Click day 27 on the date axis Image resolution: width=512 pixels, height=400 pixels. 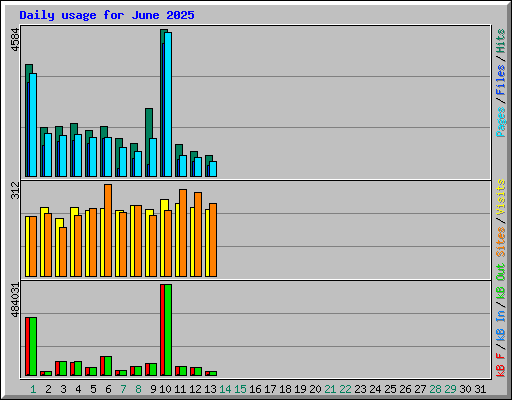420,389
